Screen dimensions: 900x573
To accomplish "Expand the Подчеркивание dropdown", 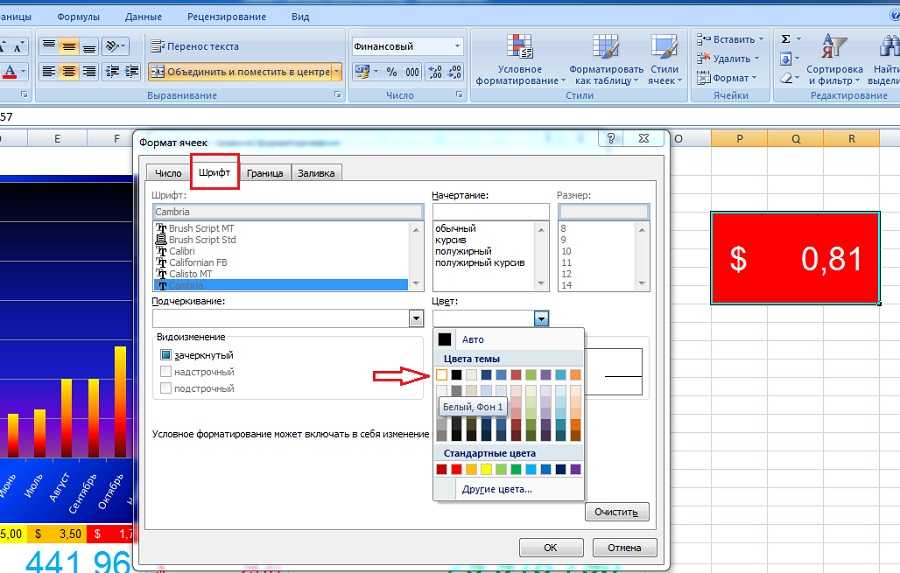I will 416,318.
